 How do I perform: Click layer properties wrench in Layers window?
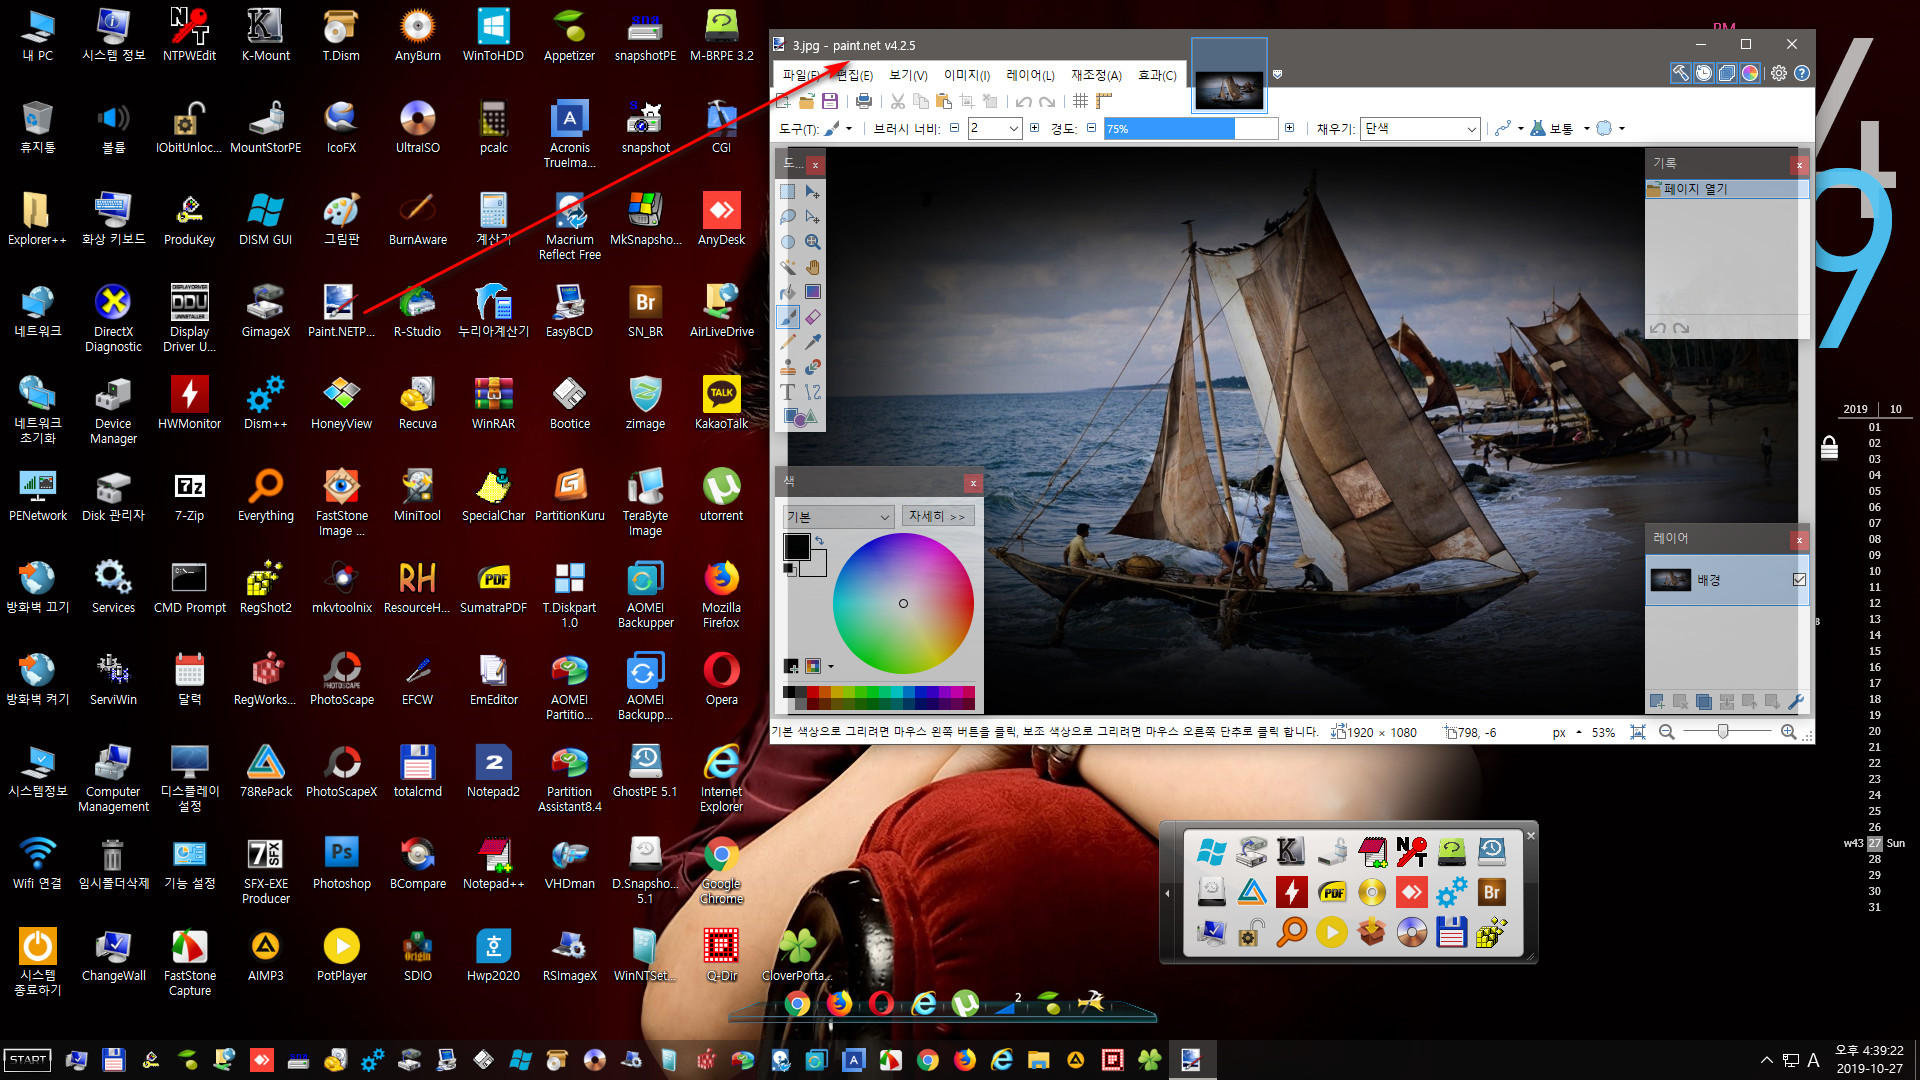[1796, 702]
